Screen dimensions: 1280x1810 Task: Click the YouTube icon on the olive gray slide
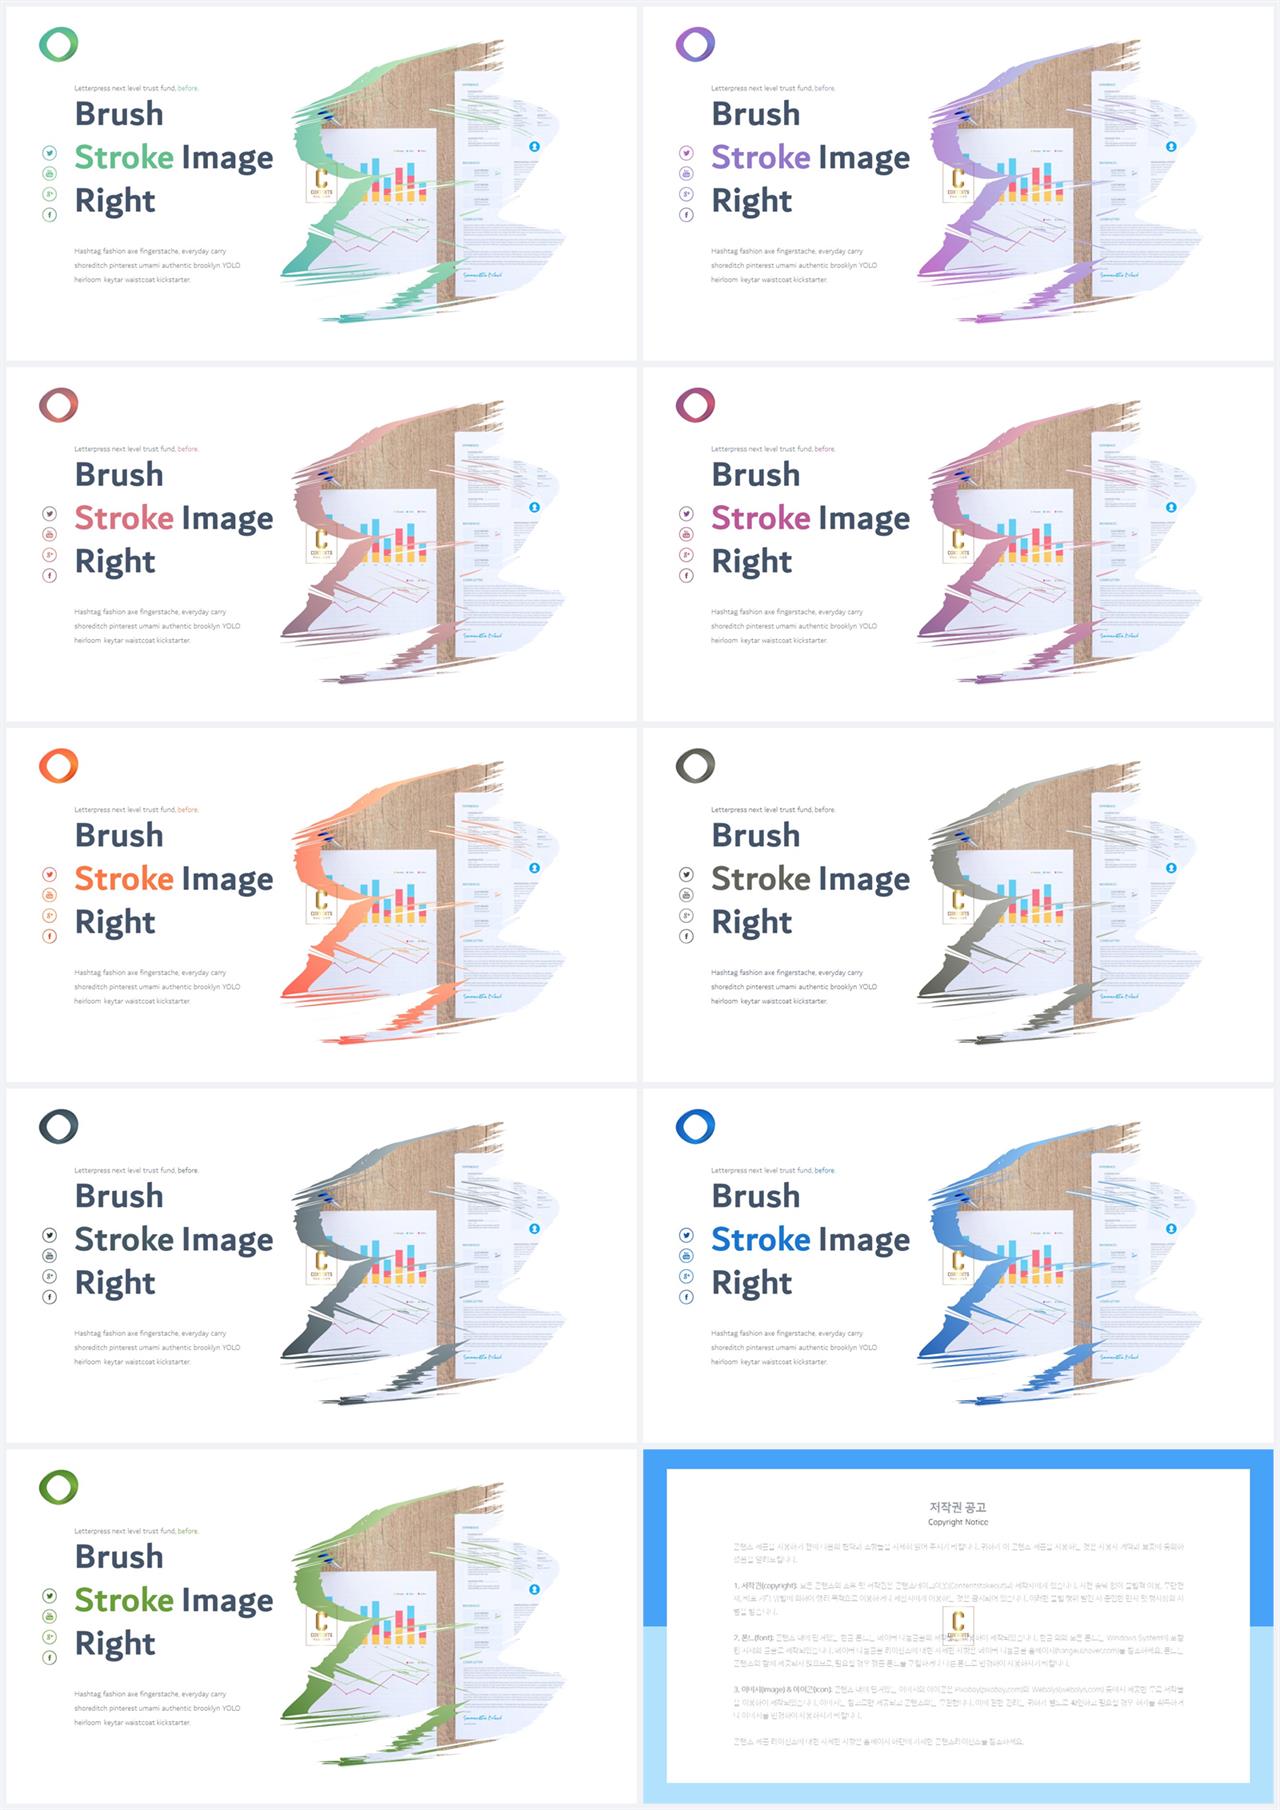(x=686, y=895)
